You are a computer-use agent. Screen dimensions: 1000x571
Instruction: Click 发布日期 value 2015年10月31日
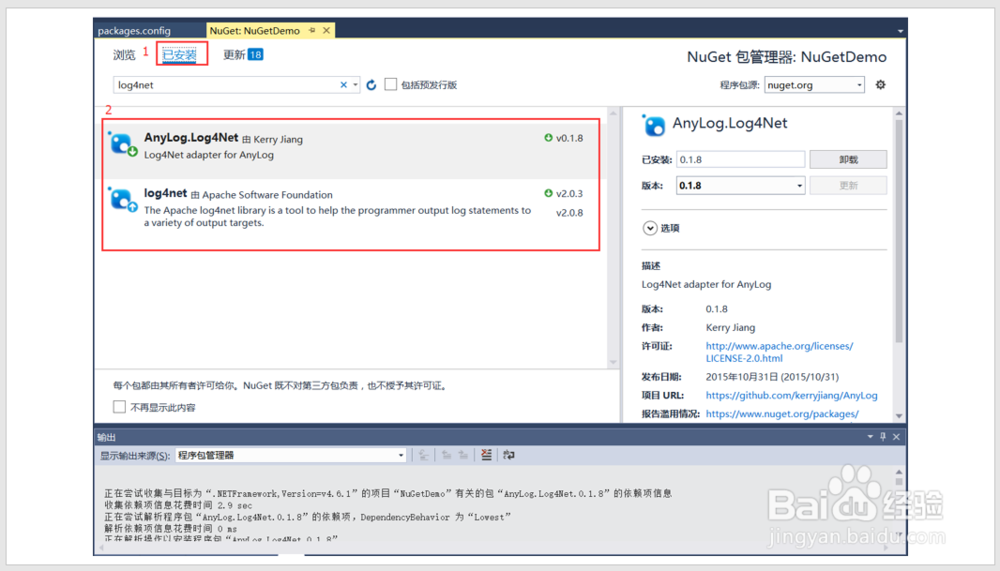pyautogui.click(x=772, y=377)
